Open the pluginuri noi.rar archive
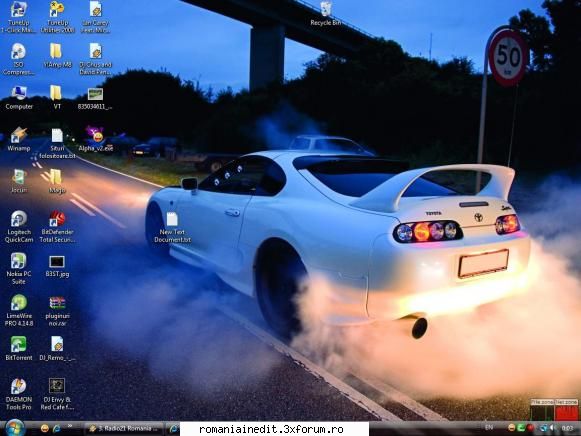The width and height of the screenshot is (581, 436). click(57, 311)
